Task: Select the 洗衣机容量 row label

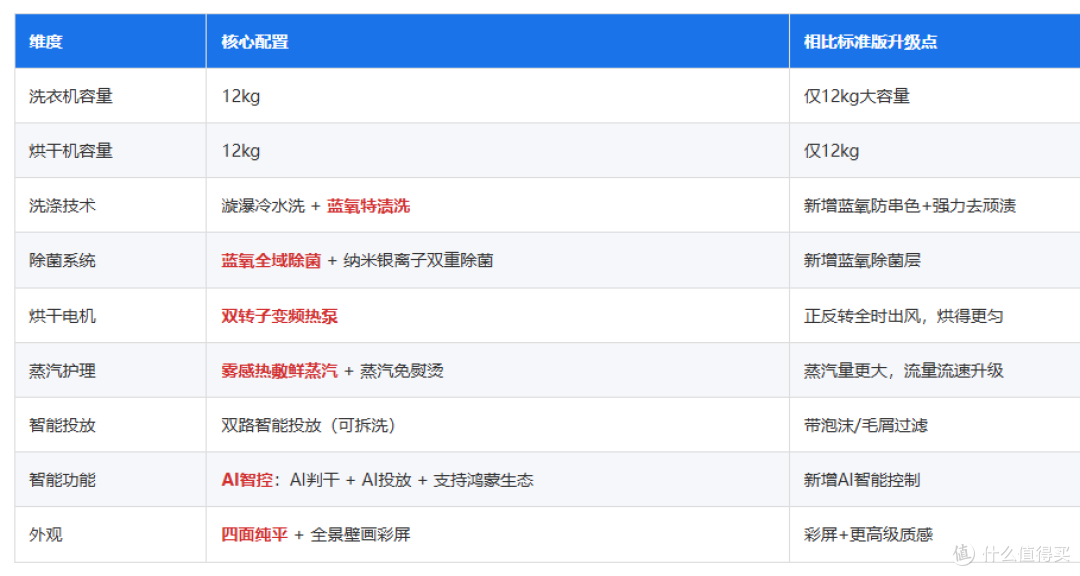Action: pos(71,96)
